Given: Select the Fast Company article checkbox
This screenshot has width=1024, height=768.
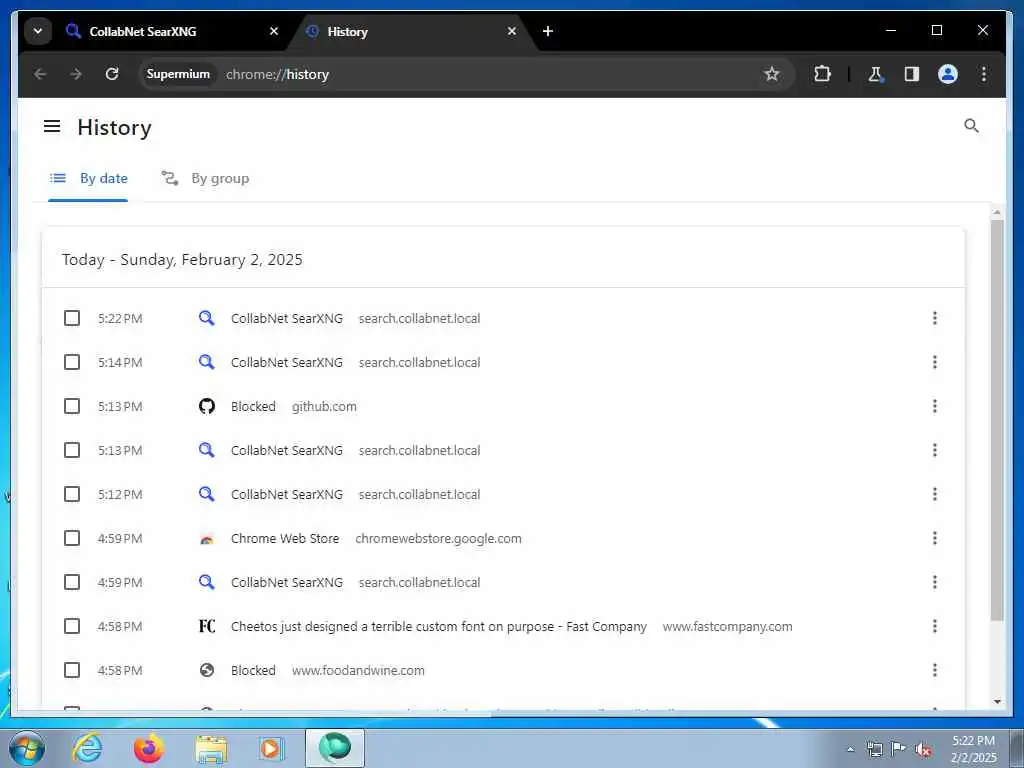Looking at the screenshot, I should pyautogui.click(x=72, y=626).
